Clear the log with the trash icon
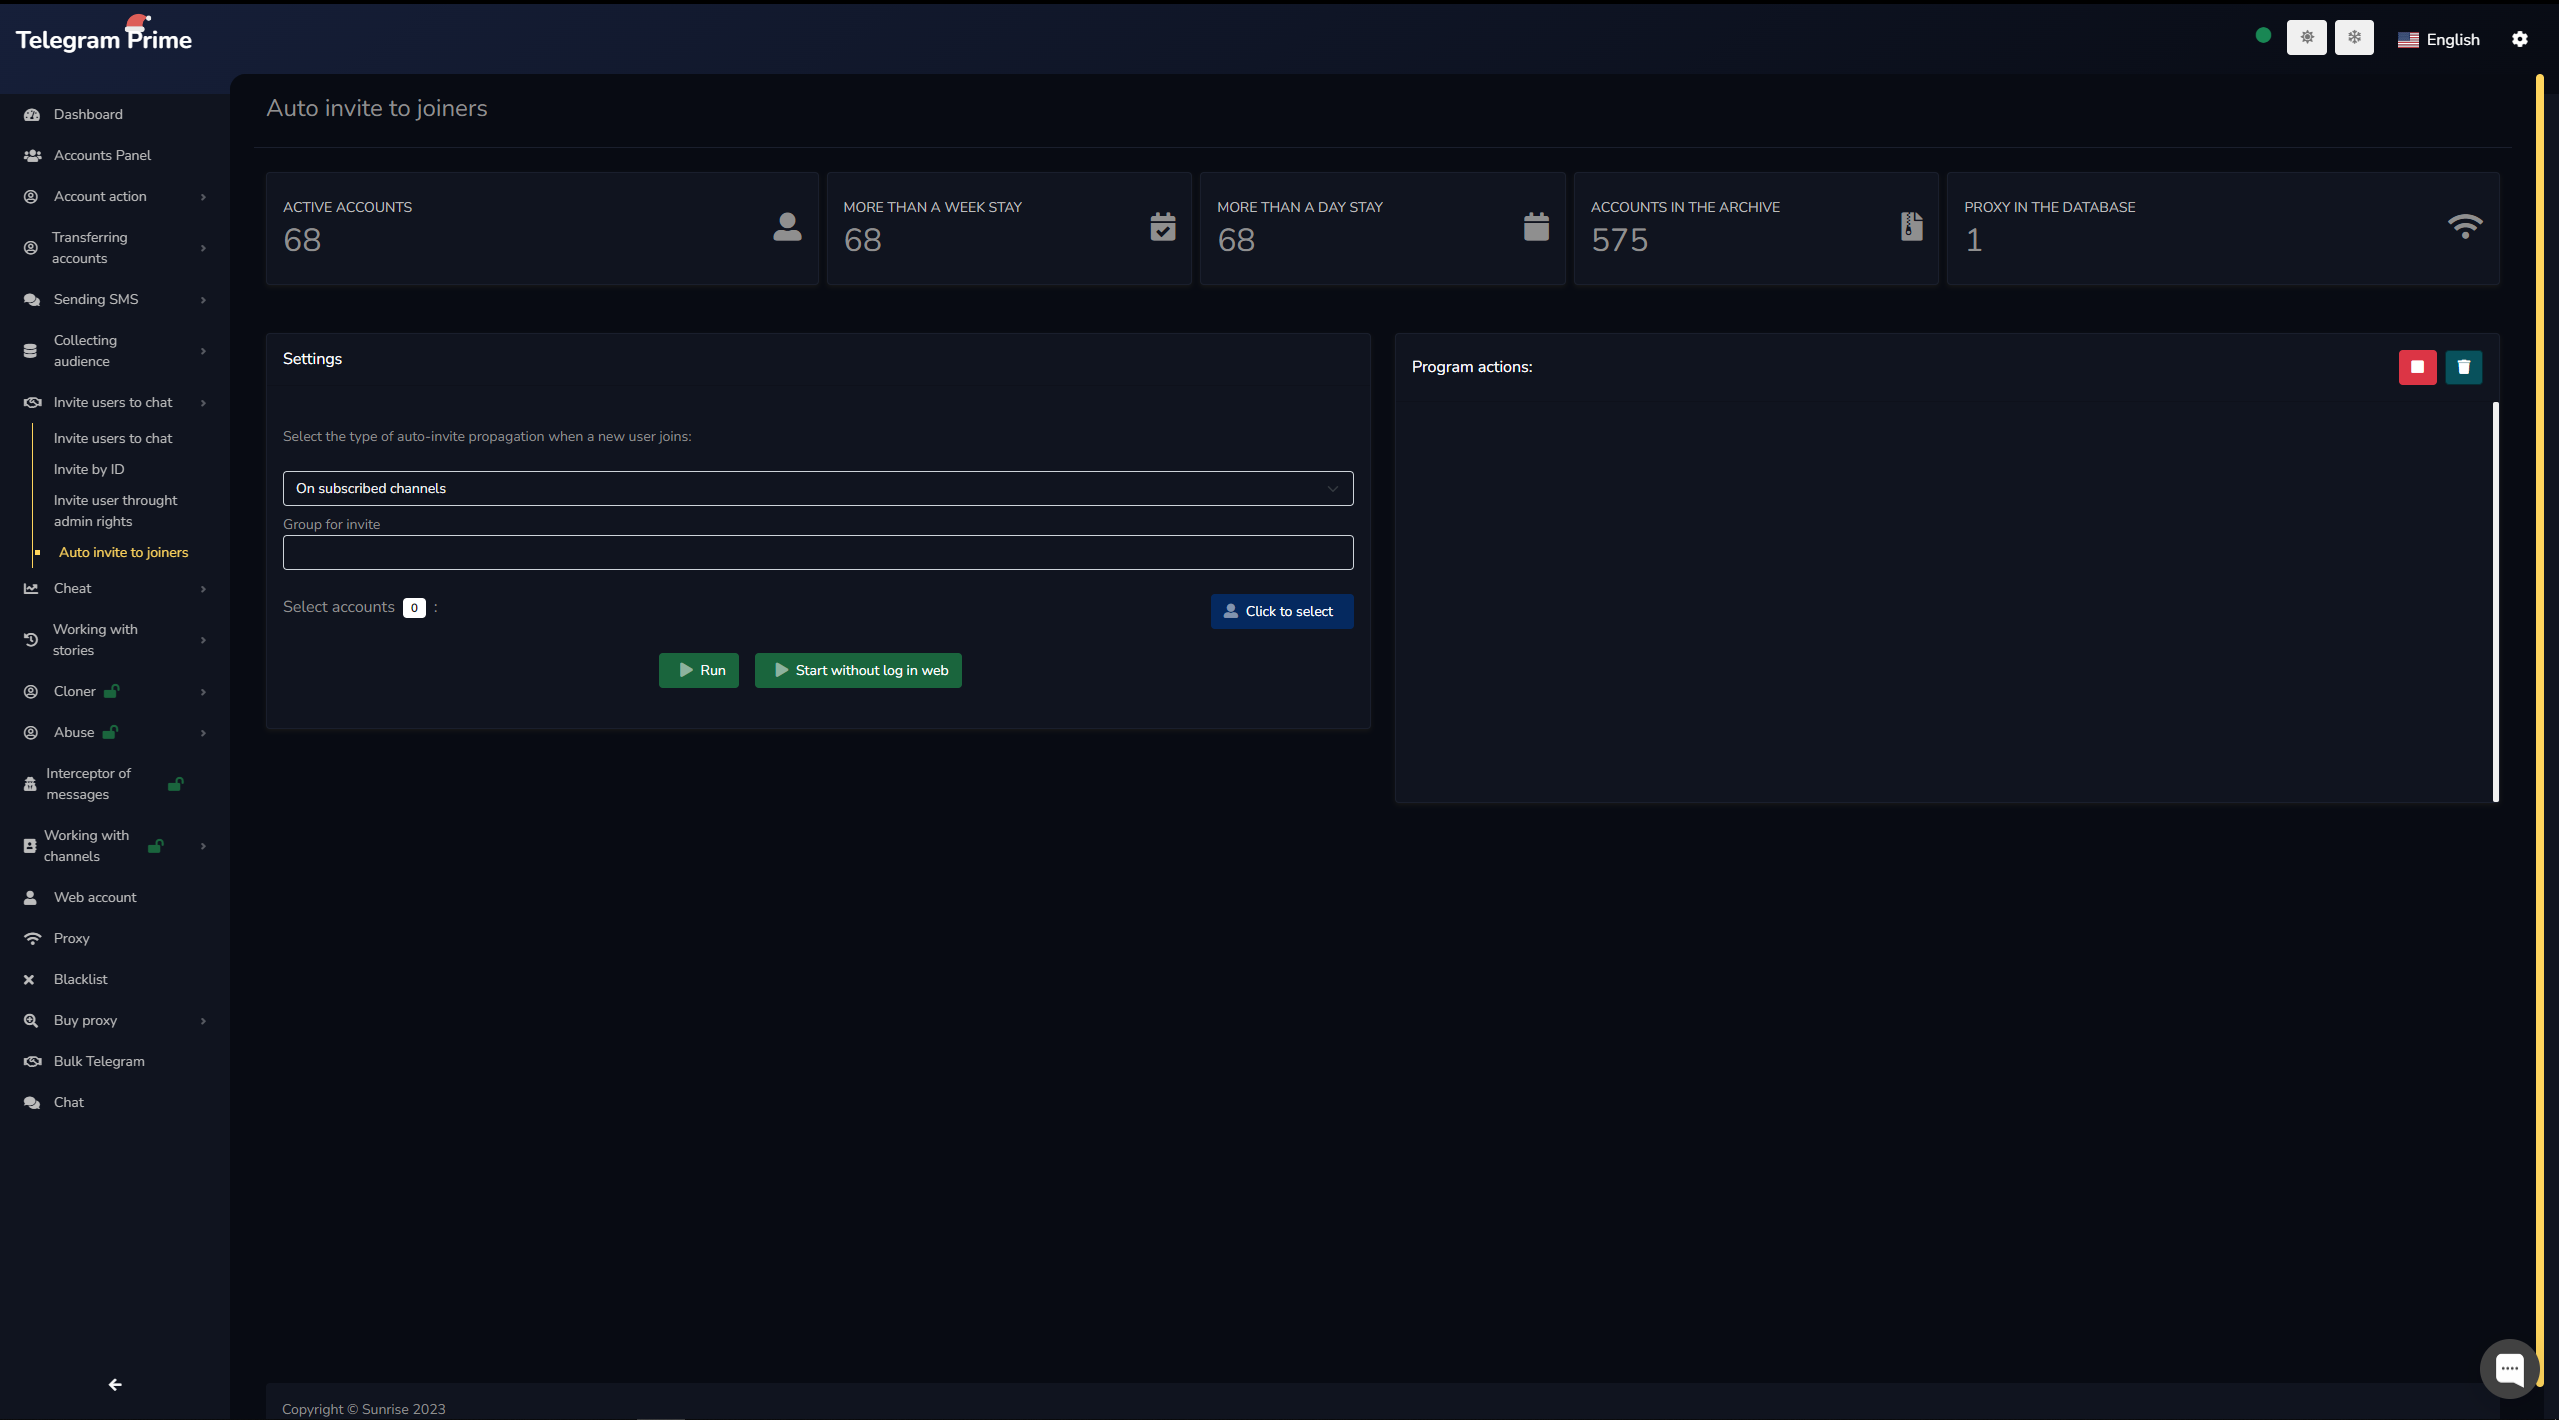The width and height of the screenshot is (2559, 1420). [x=2463, y=367]
